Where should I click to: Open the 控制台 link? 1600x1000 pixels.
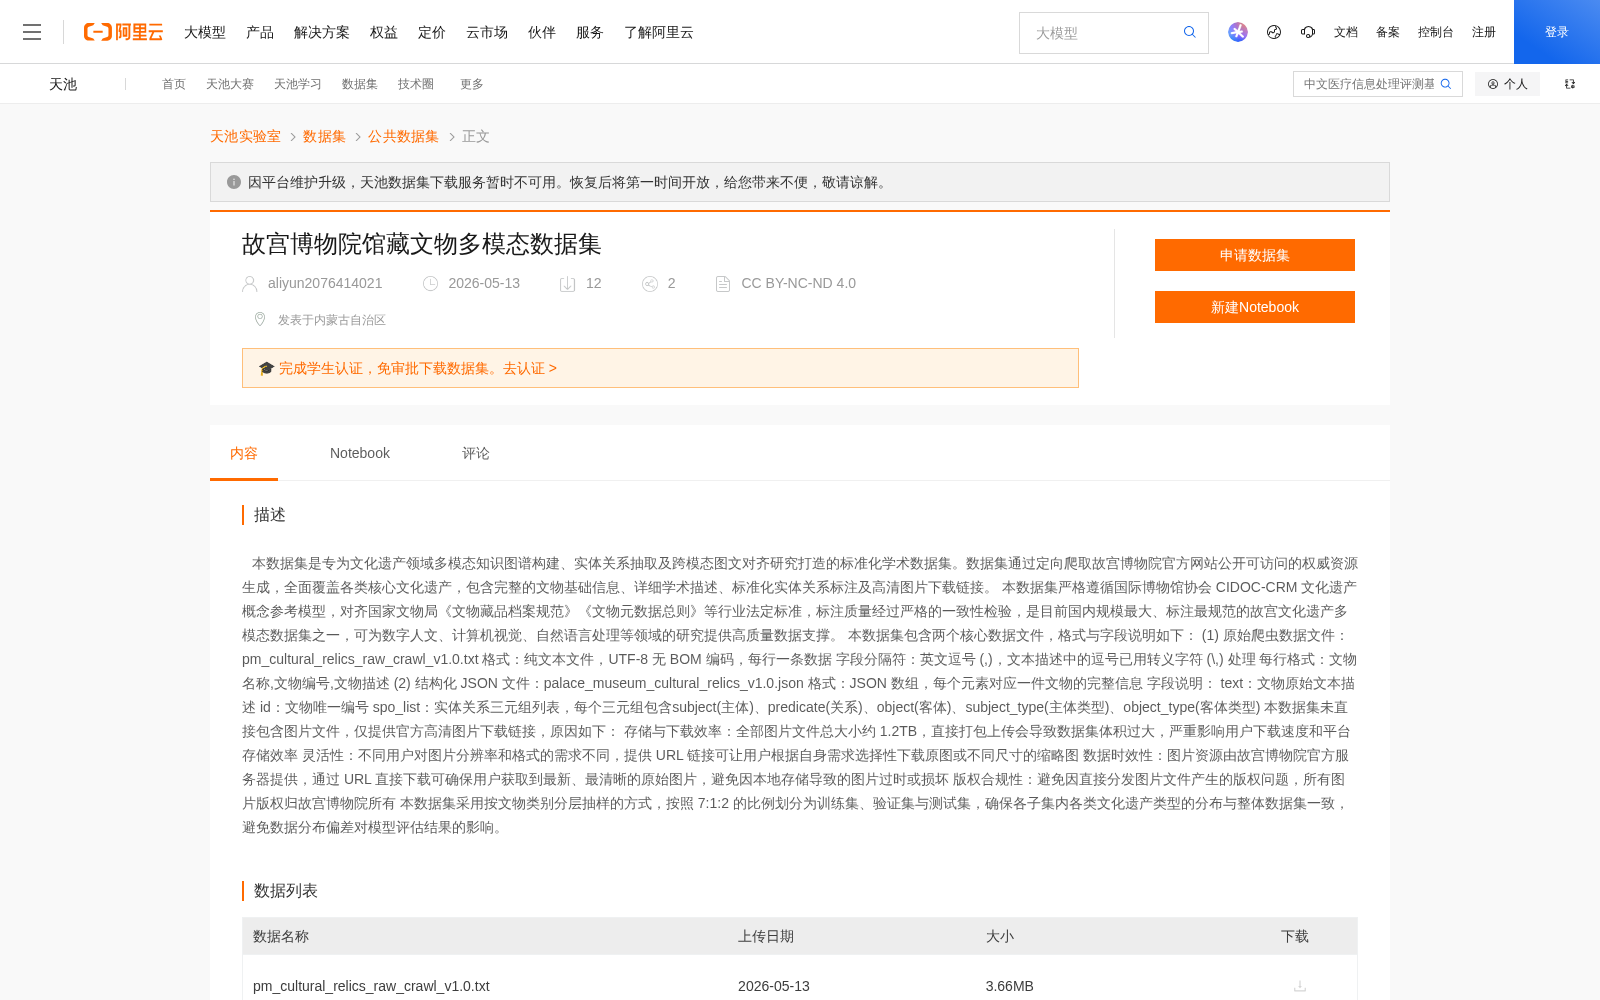(x=1436, y=32)
